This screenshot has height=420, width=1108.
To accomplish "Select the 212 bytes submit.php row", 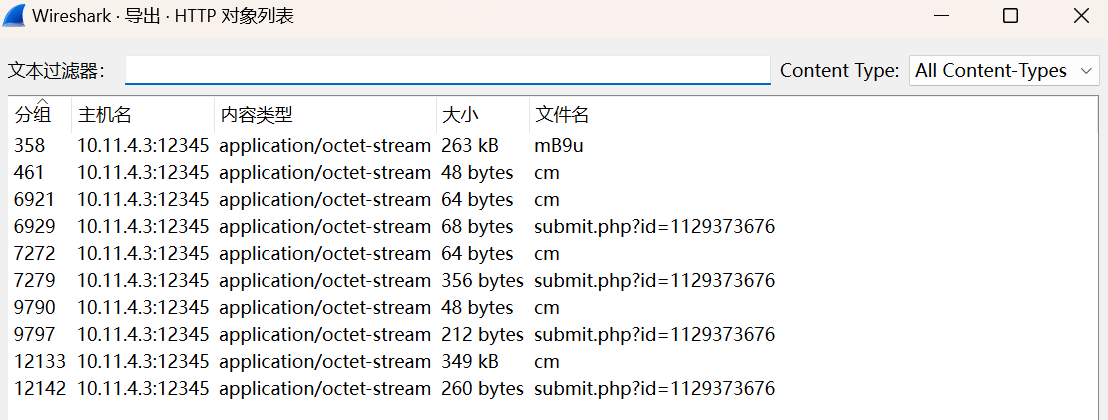I will 654,335.
